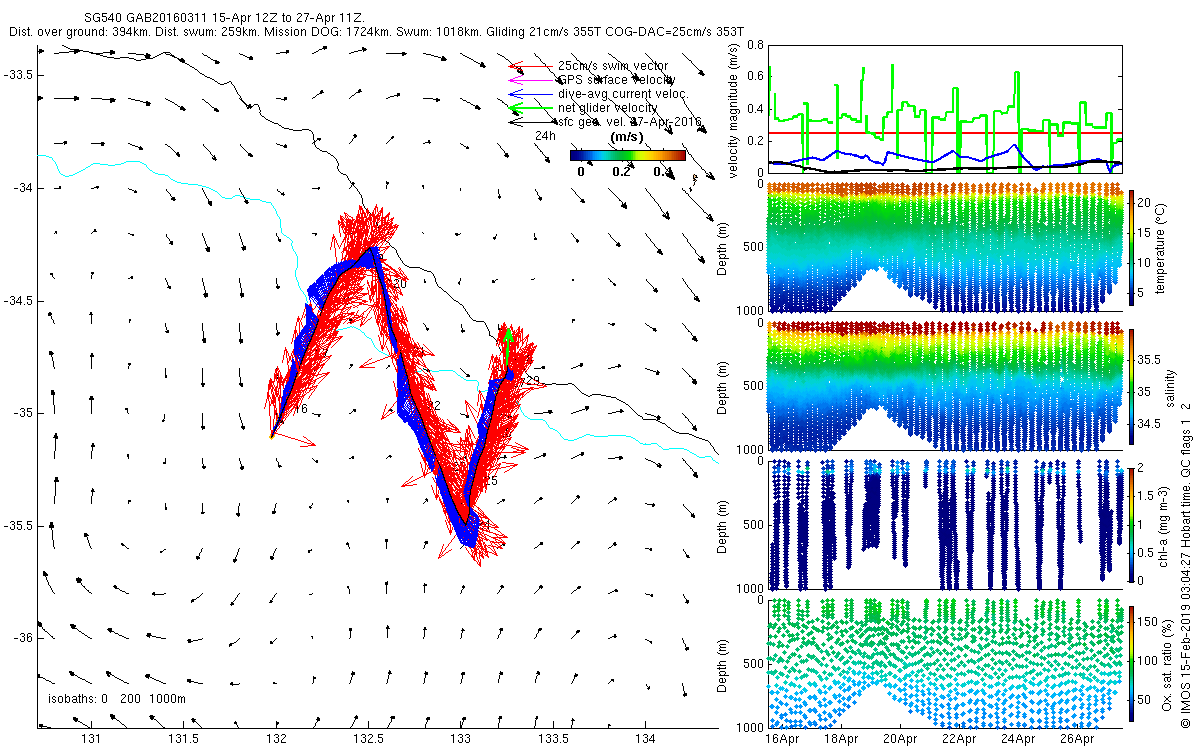Click the 'chl-a (mg m-3)' colorbar label
Screen dimensions: 1200x750
1163,526
